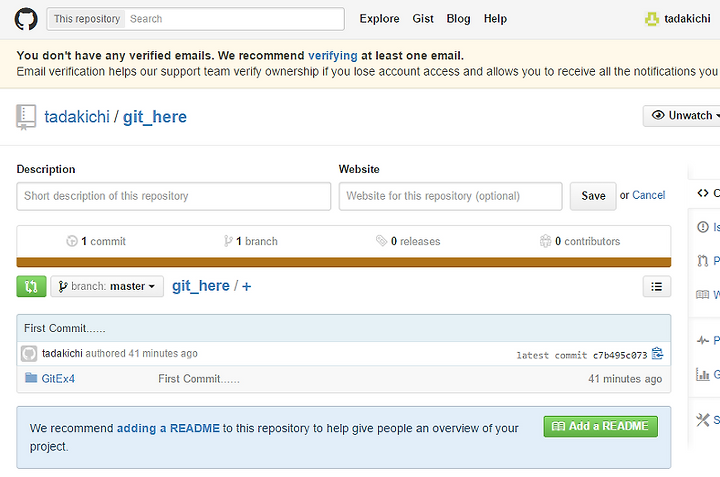The height and width of the screenshot is (477, 720).
Task: Focus the repository Search field
Action: tap(234, 19)
